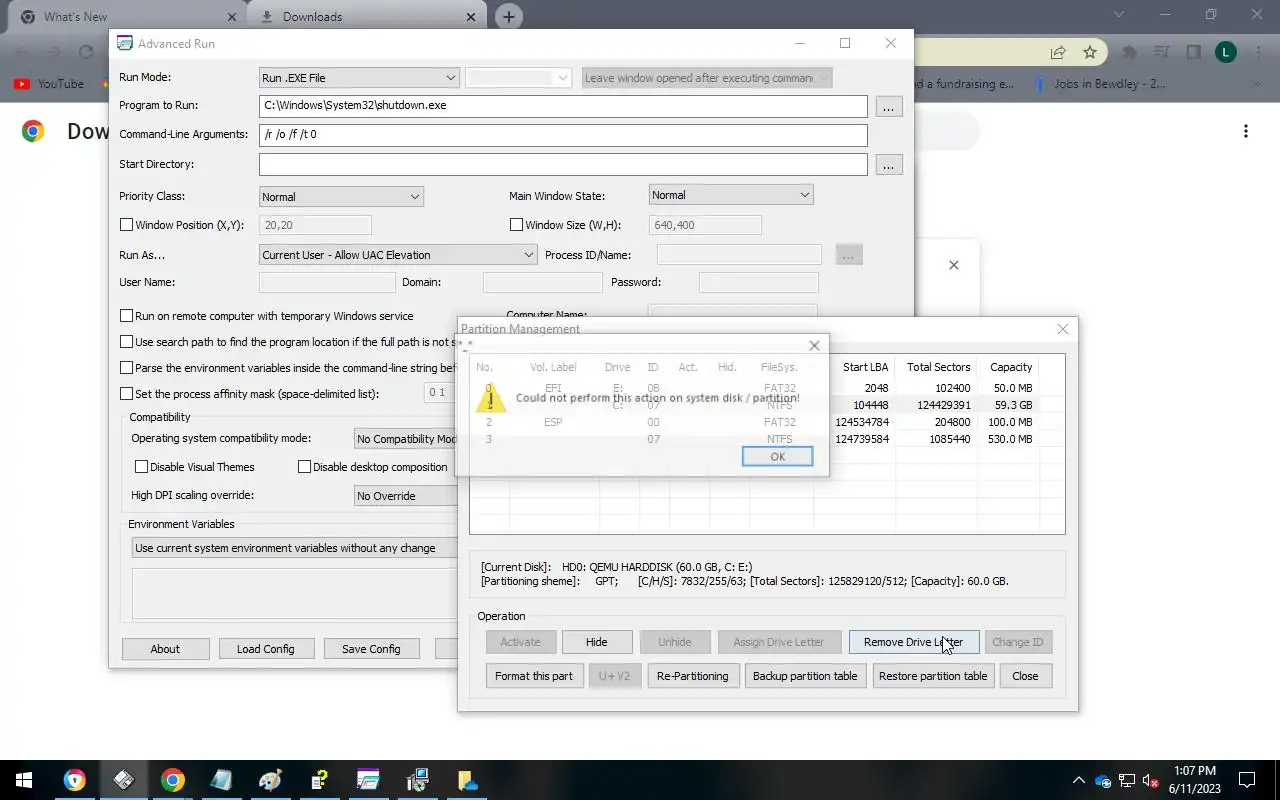The height and width of the screenshot is (800, 1280).
Task: Enable Window Size (W,H) checkbox
Action: [516, 225]
